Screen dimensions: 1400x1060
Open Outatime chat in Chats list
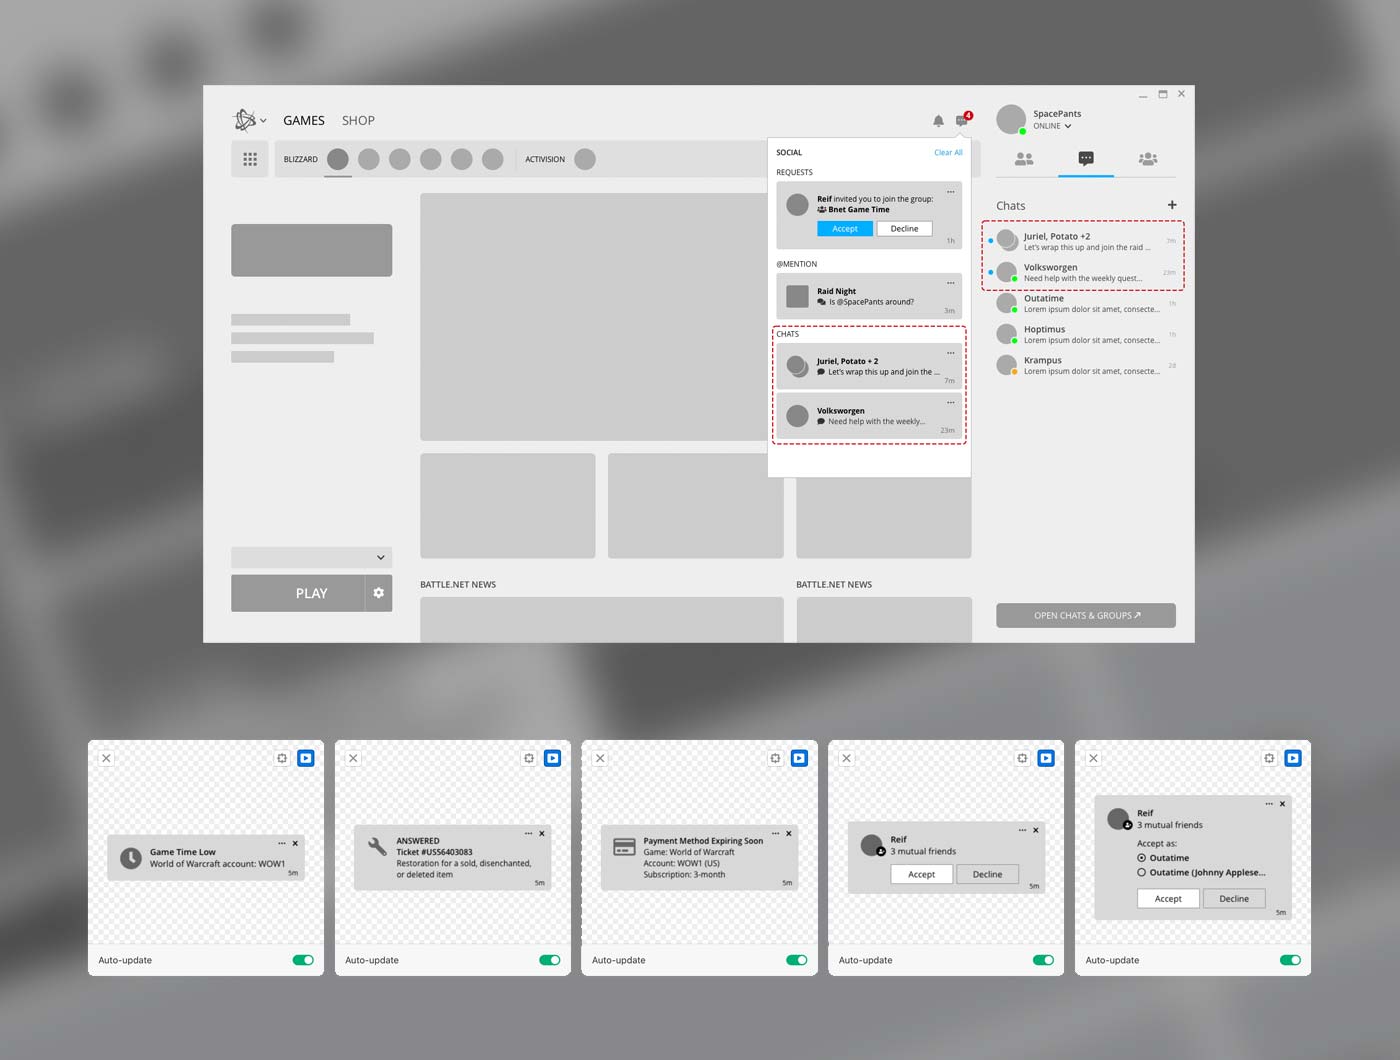pos(1086,304)
